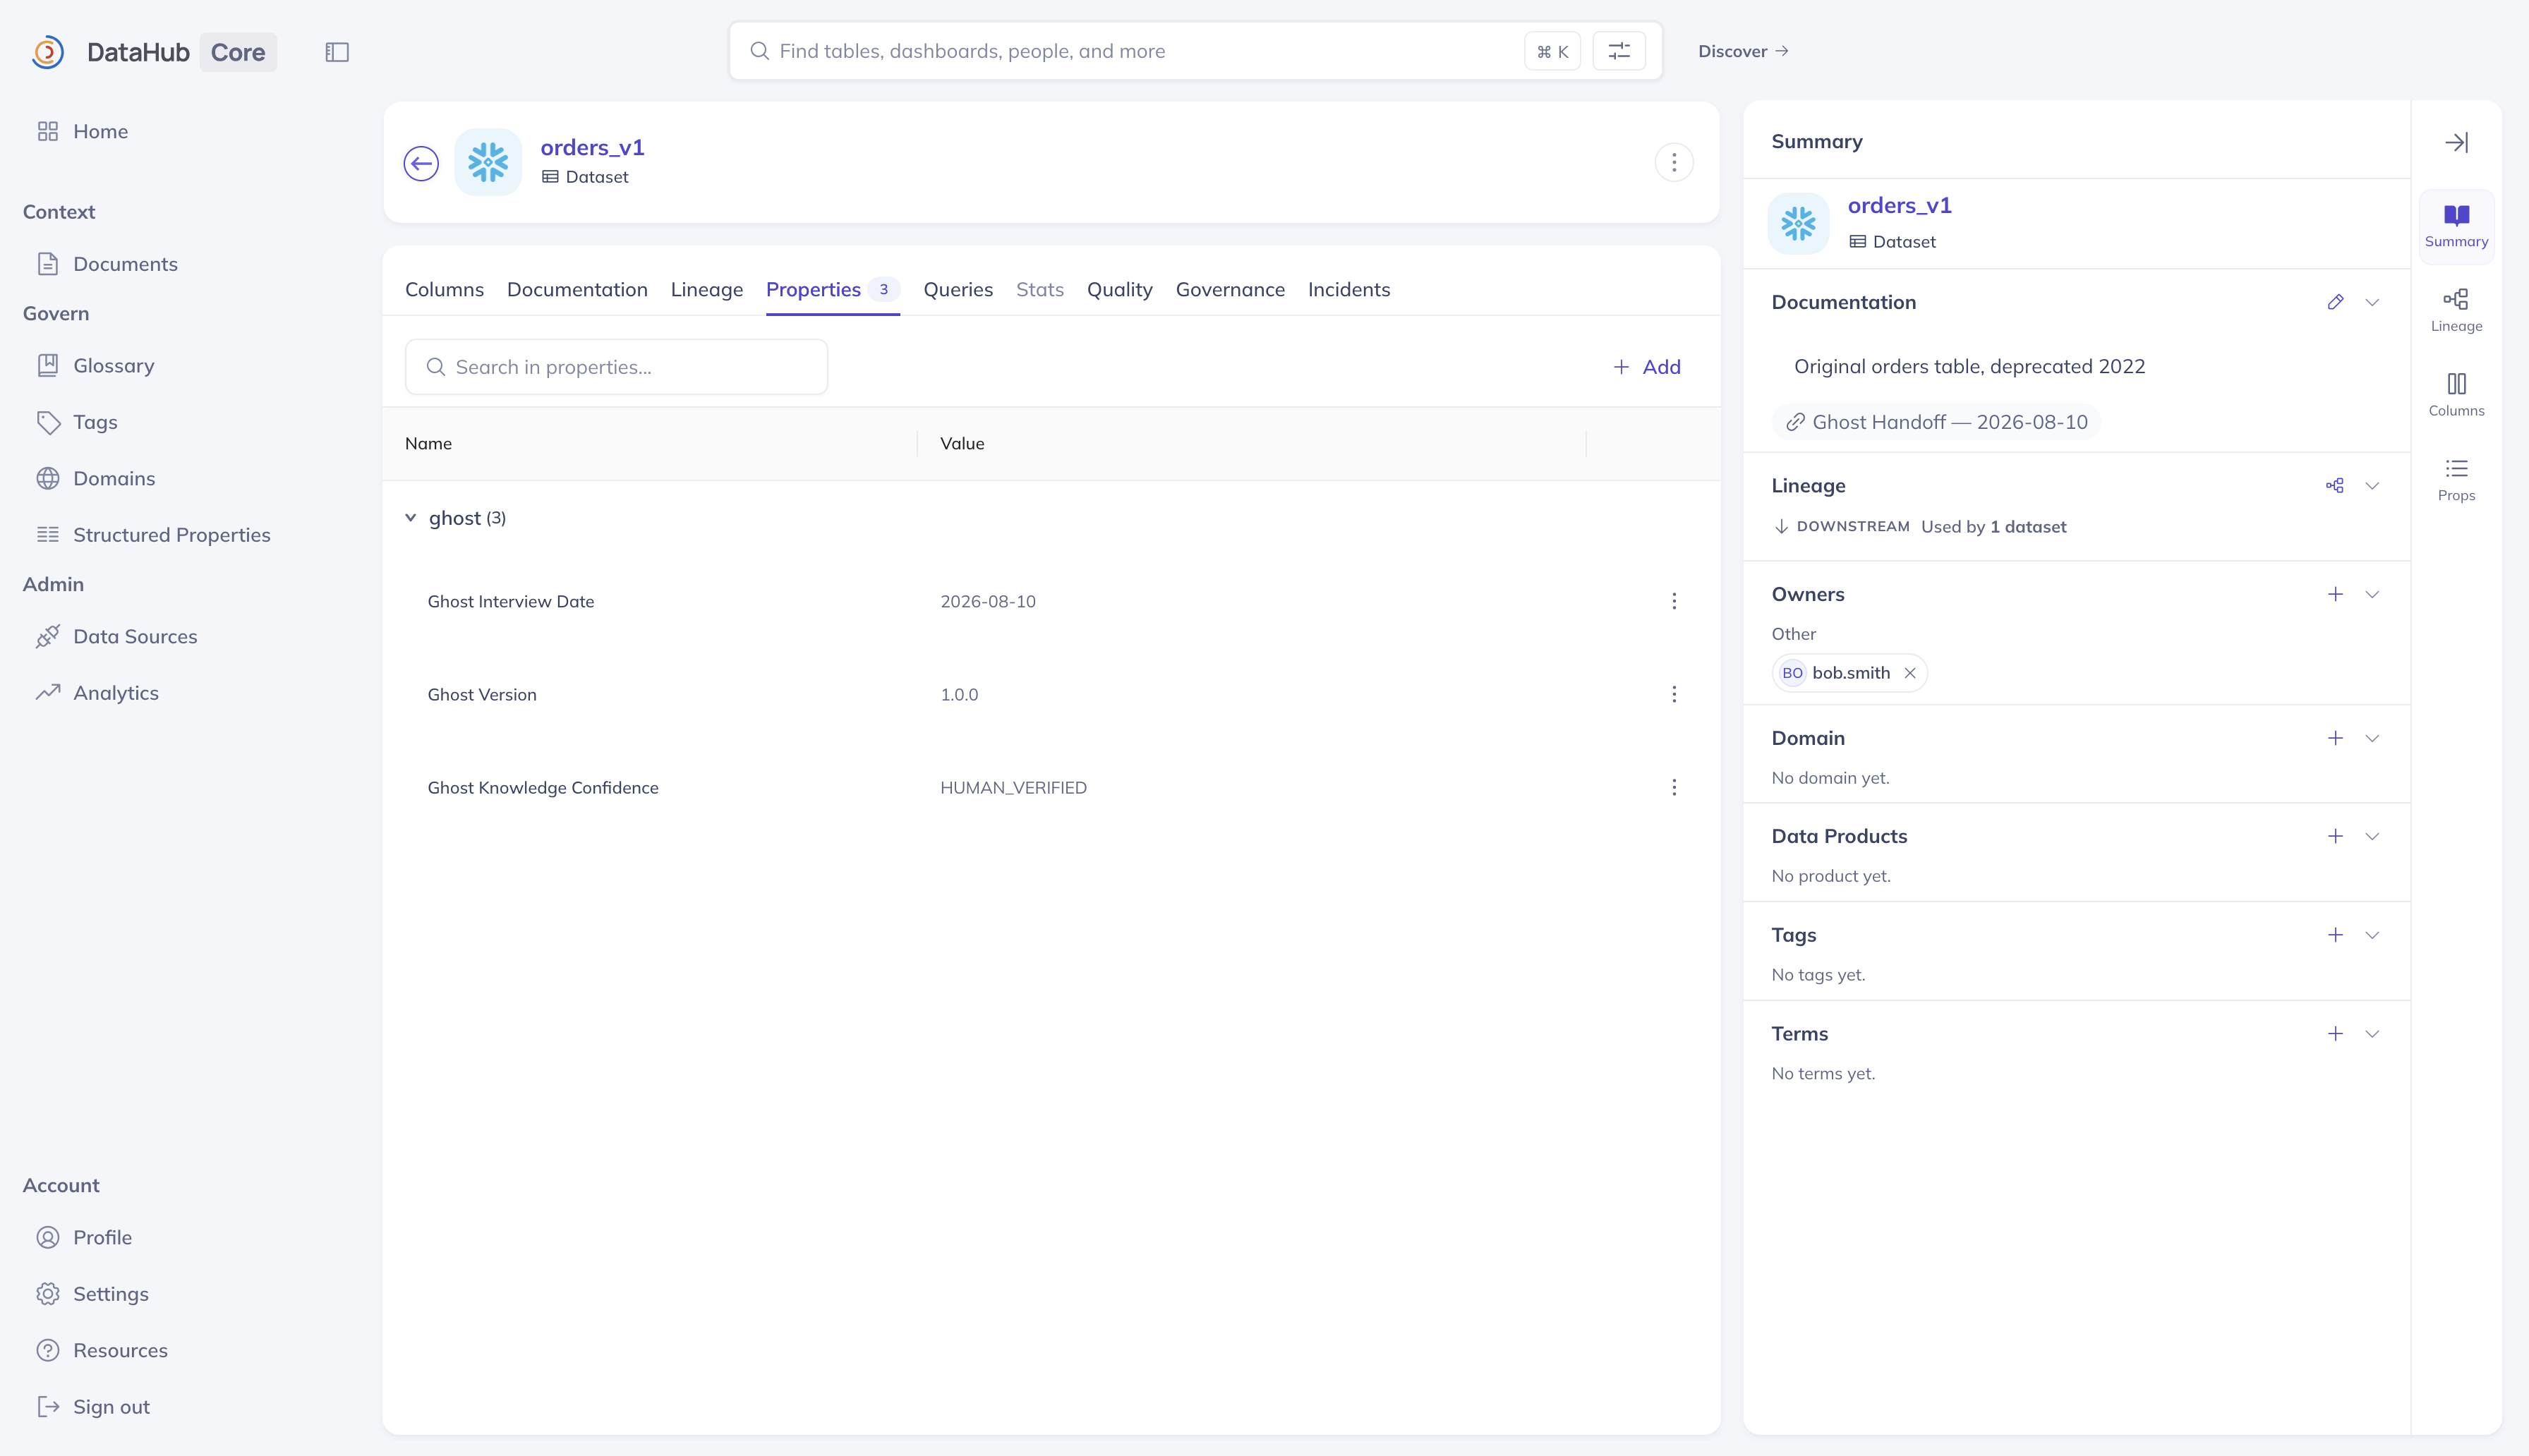Click the HUMAN_VERIFIED value cell

click(1013, 788)
